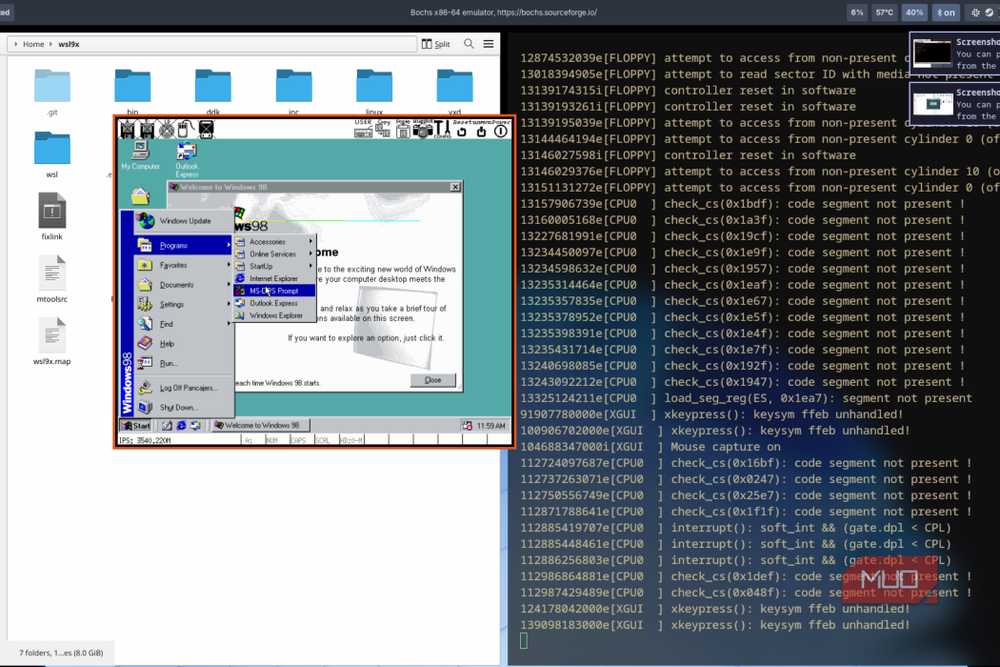Expand Accessories submenu arrow

click(311, 242)
